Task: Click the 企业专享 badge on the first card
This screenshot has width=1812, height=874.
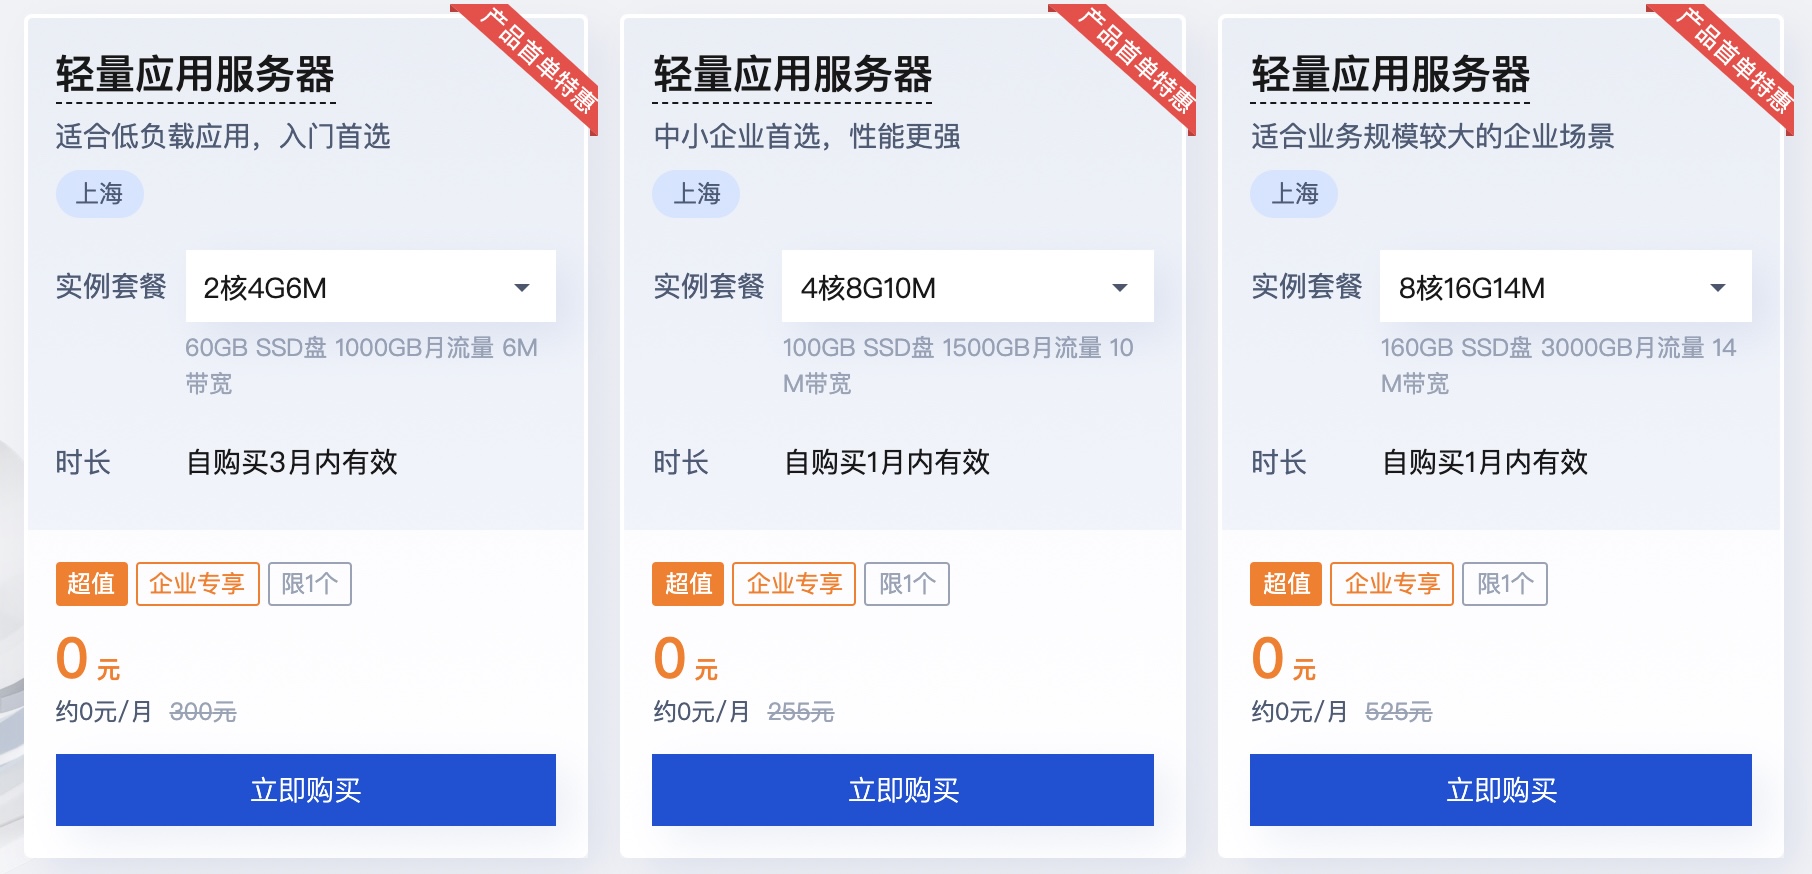Action: pos(197,584)
